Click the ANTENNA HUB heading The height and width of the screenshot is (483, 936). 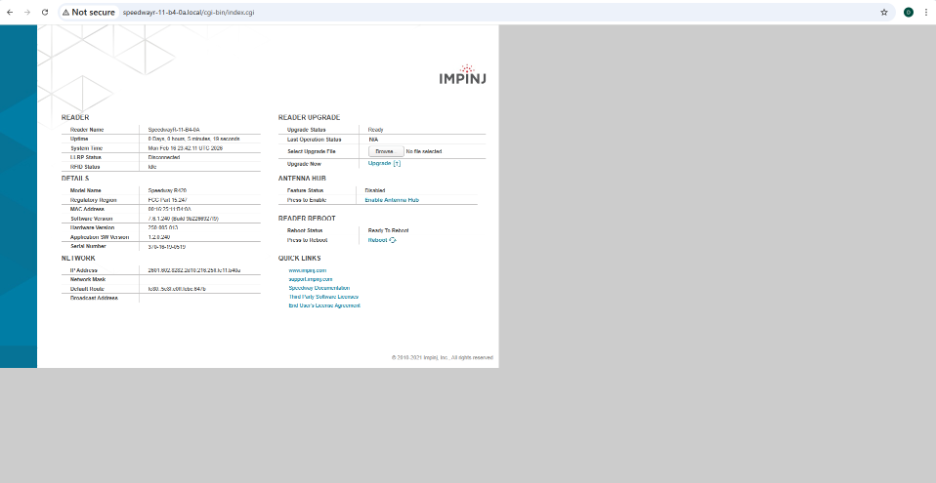click(x=302, y=179)
